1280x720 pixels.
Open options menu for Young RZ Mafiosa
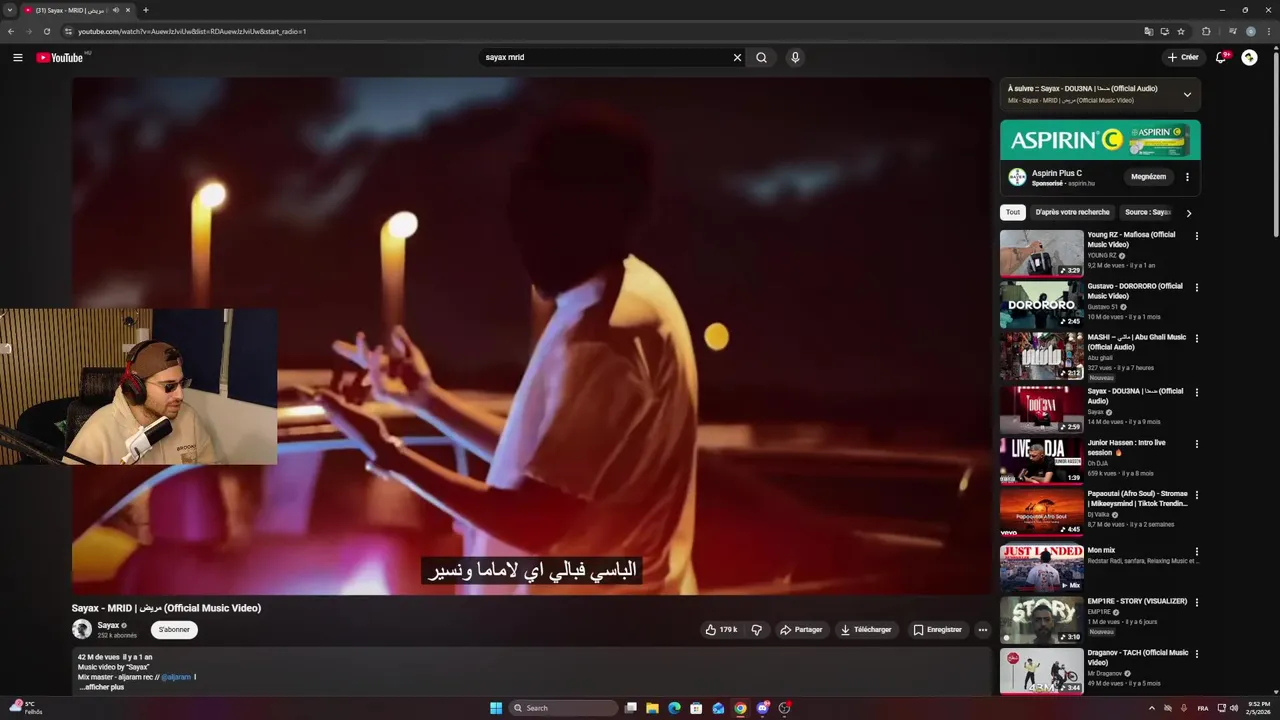click(x=1196, y=237)
